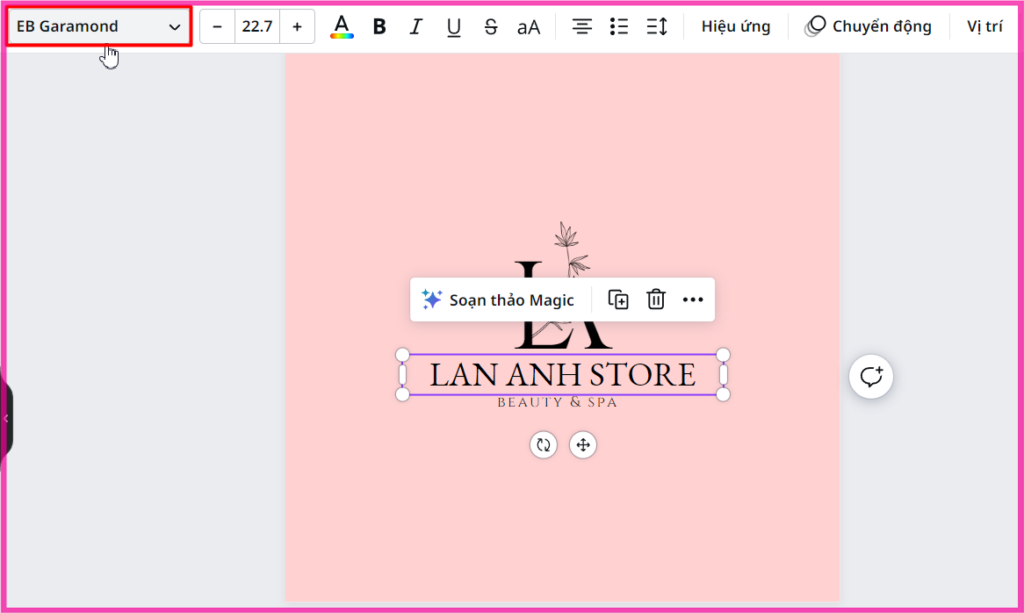This screenshot has height=613, width=1024.
Task: Click the 22.7 font size field
Action: pyautogui.click(x=257, y=27)
